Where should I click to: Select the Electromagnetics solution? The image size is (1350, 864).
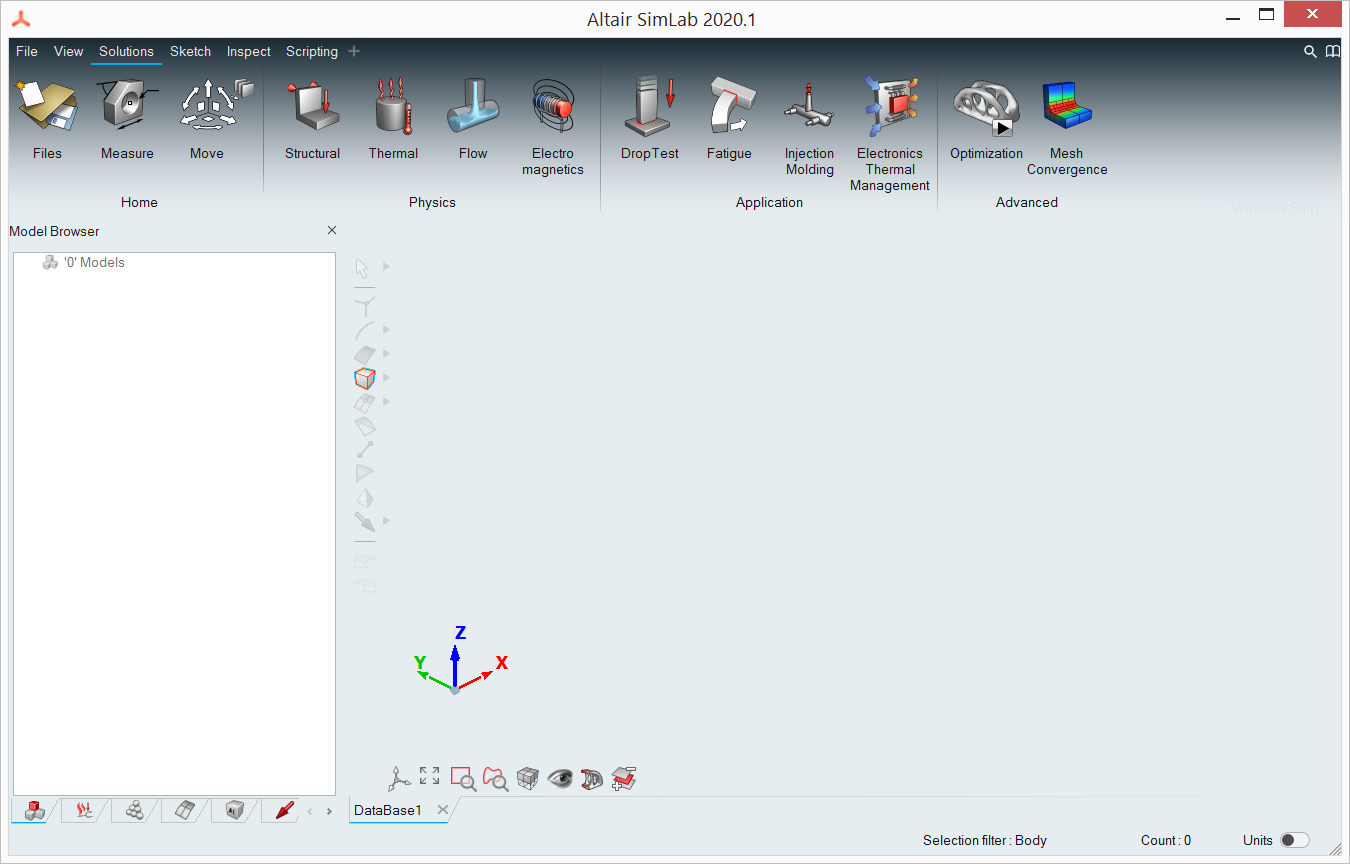tap(553, 128)
